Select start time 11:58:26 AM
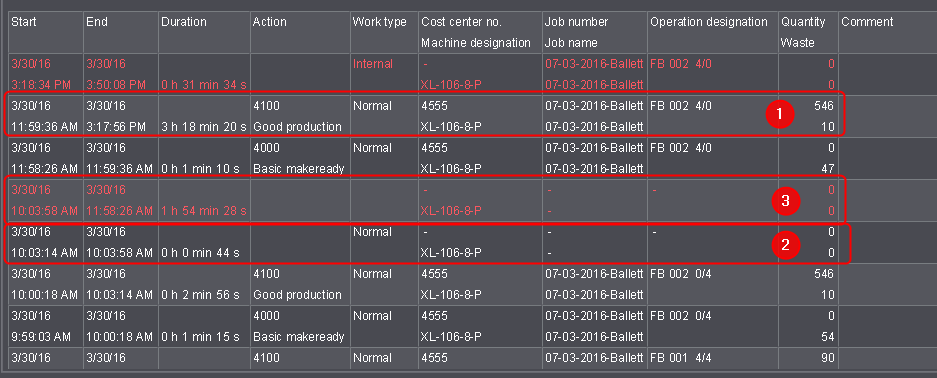The image size is (937, 378). pos(44,169)
